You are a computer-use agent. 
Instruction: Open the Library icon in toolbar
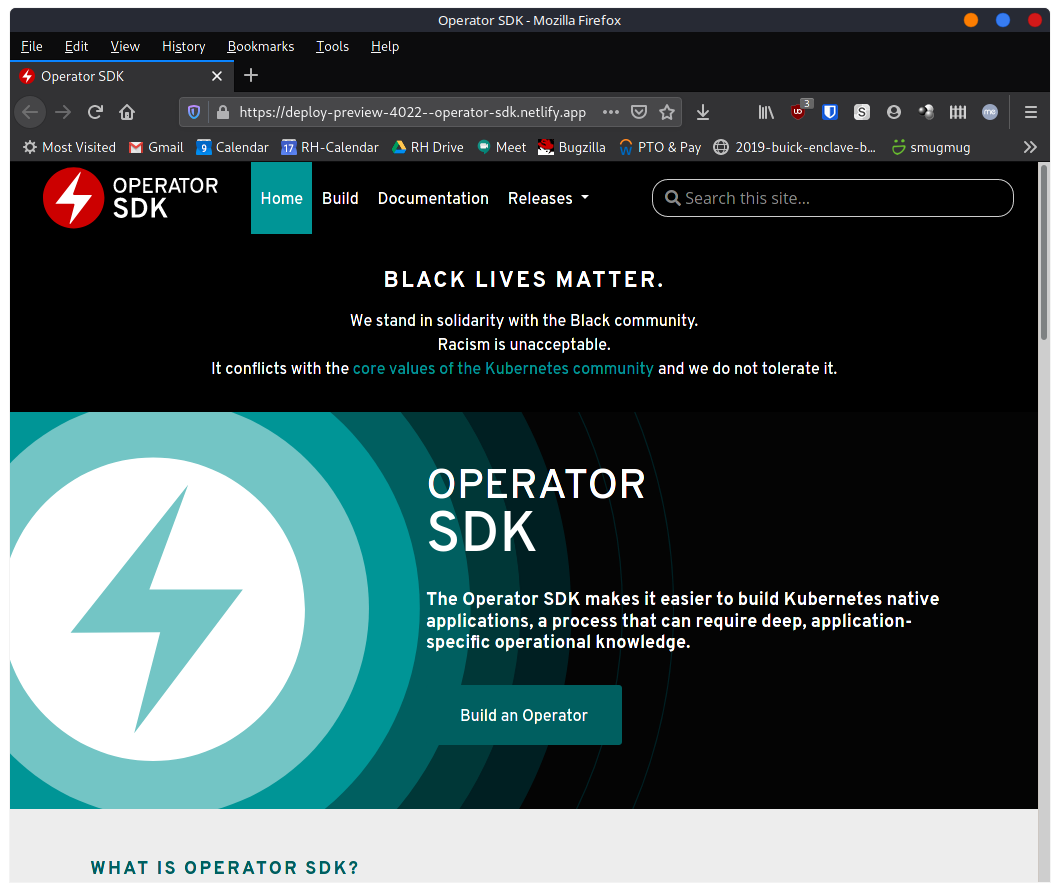(x=766, y=112)
